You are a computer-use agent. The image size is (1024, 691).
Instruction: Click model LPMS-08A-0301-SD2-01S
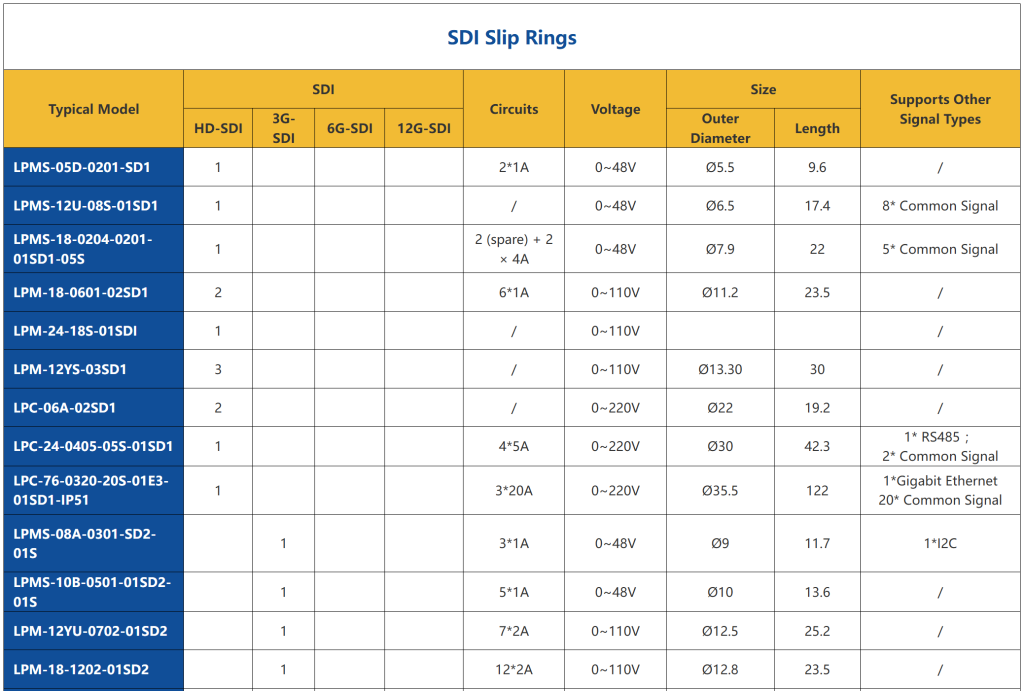point(85,543)
